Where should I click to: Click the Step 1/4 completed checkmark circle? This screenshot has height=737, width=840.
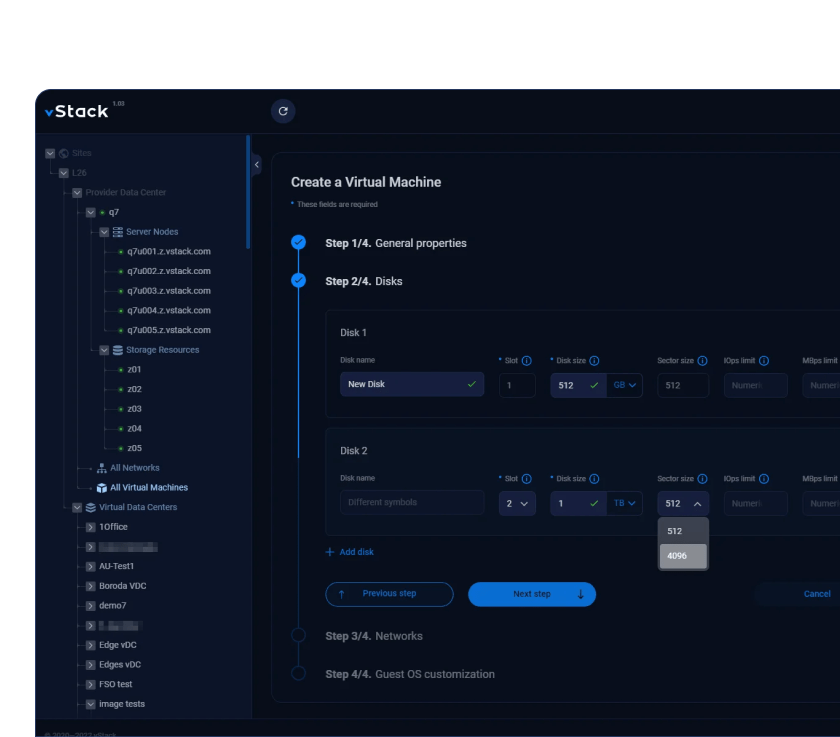tap(298, 243)
